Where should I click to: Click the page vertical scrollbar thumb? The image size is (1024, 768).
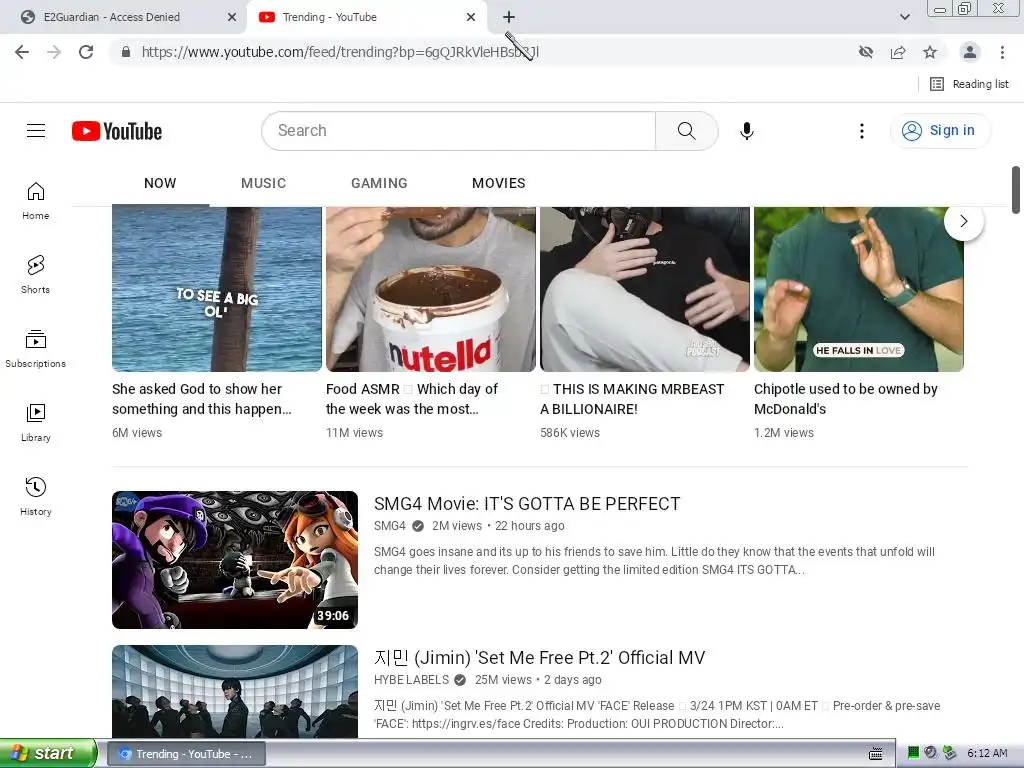[1016, 190]
